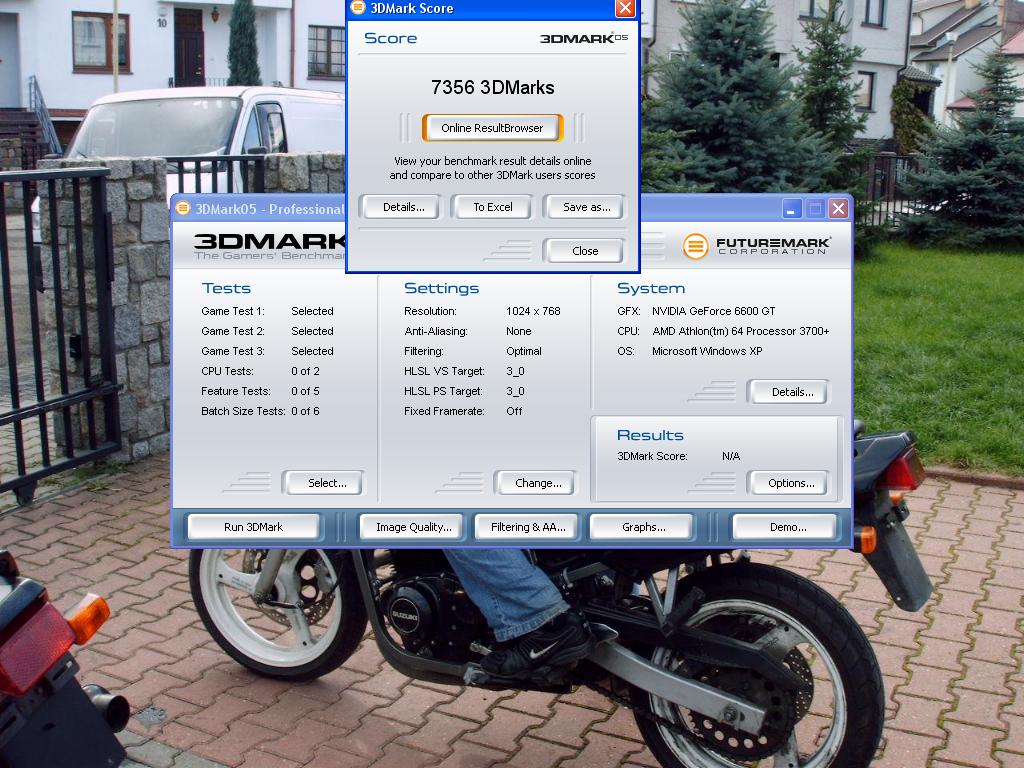Open Select under Tests
The height and width of the screenshot is (768, 1024).
[327, 483]
